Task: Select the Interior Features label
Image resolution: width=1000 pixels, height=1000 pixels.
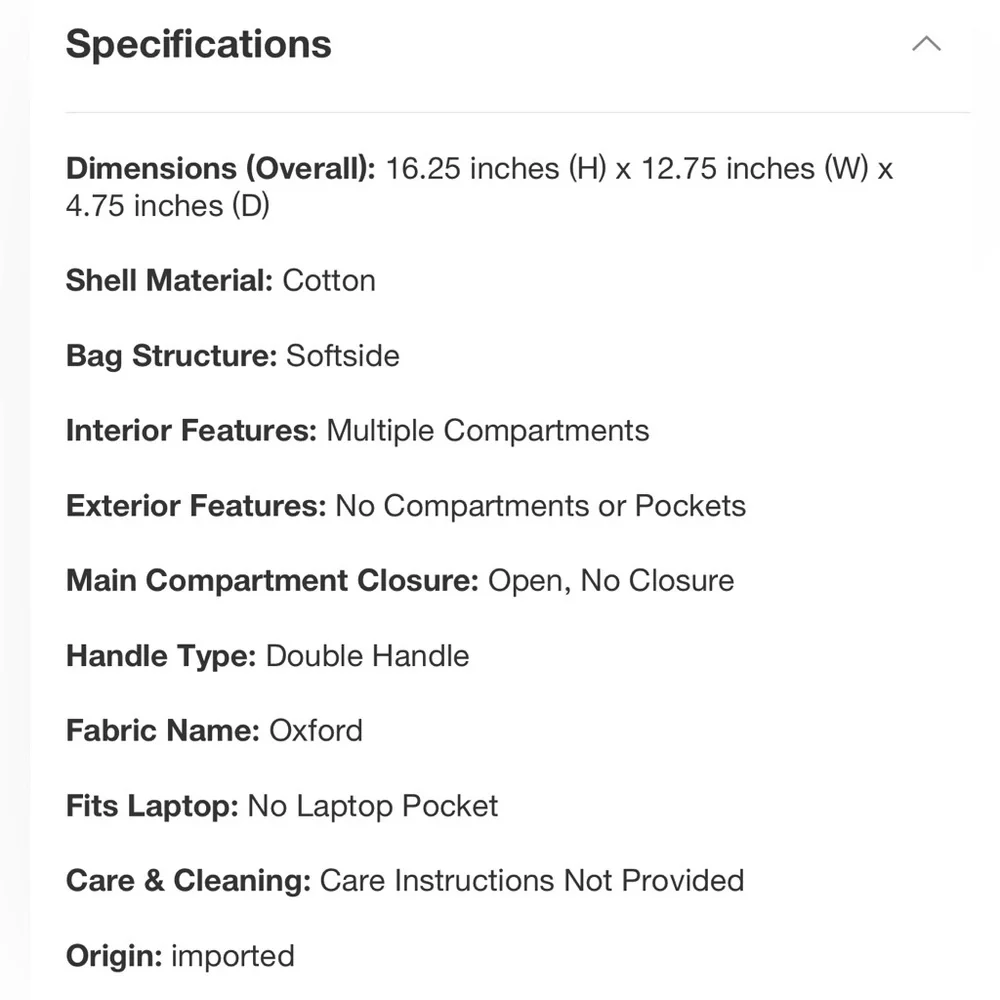Action: pos(191,430)
